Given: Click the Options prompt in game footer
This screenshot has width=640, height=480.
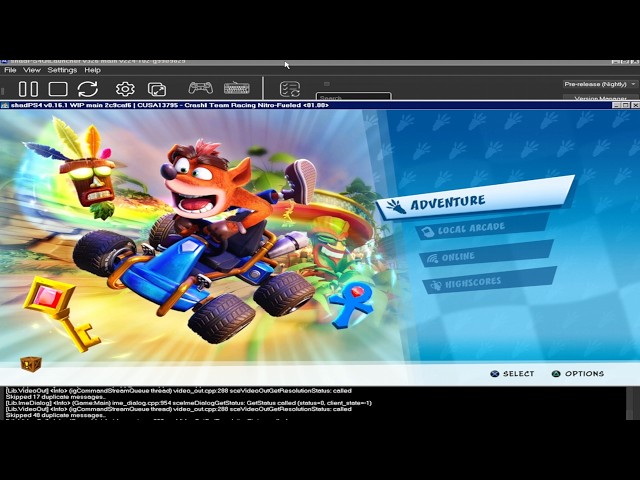Looking at the screenshot, I should pos(578,373).
